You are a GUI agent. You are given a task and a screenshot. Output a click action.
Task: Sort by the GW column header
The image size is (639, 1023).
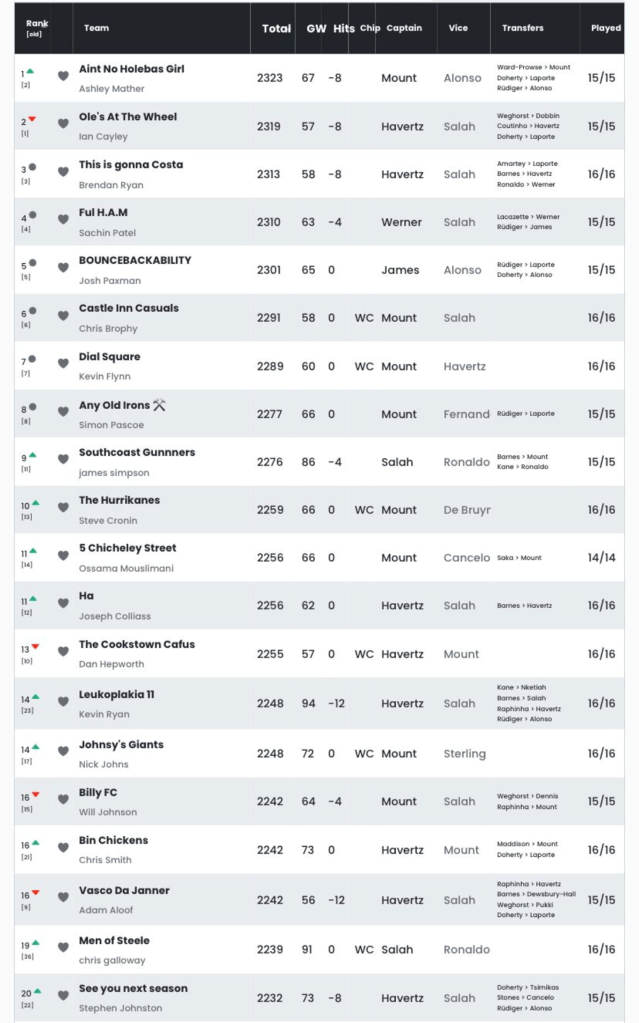pyautogui.click(x=314, y=28)
